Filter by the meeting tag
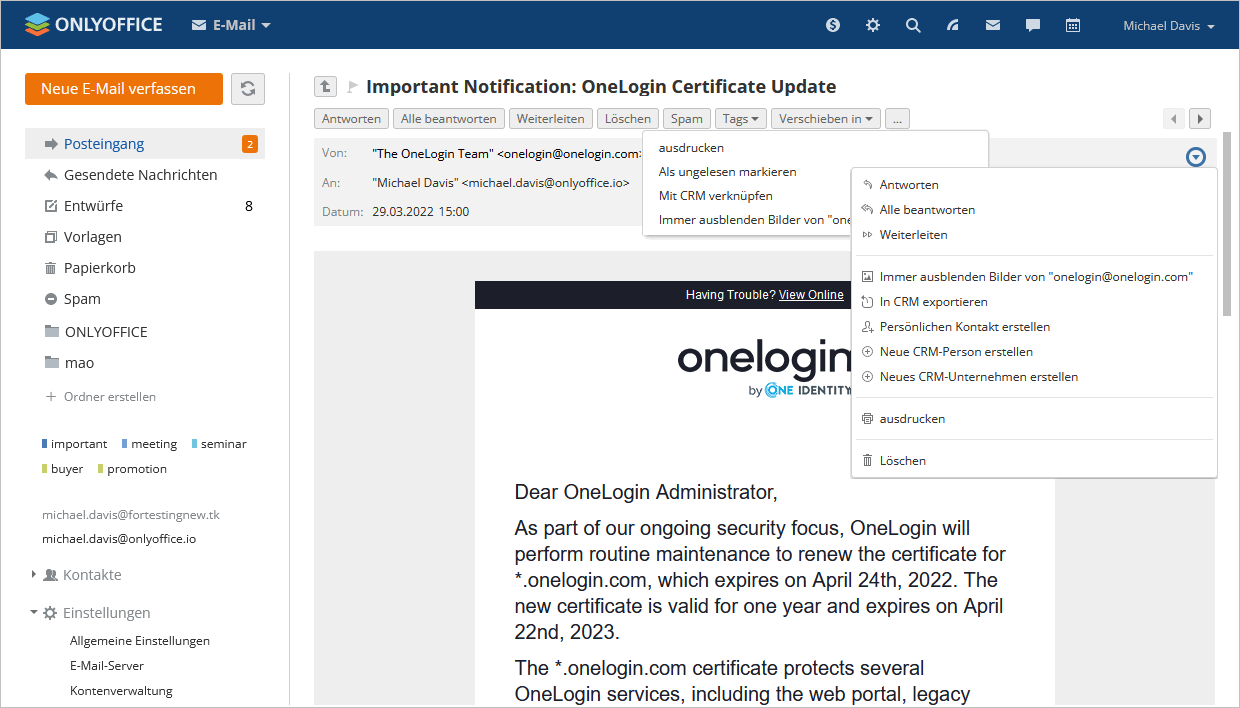 (149, 444)
